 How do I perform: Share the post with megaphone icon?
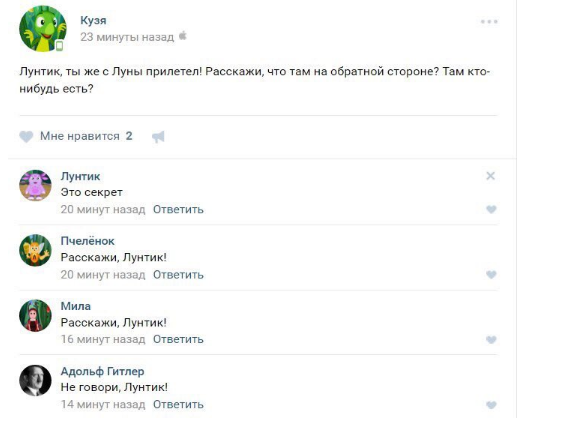click(x=158, y=136)
